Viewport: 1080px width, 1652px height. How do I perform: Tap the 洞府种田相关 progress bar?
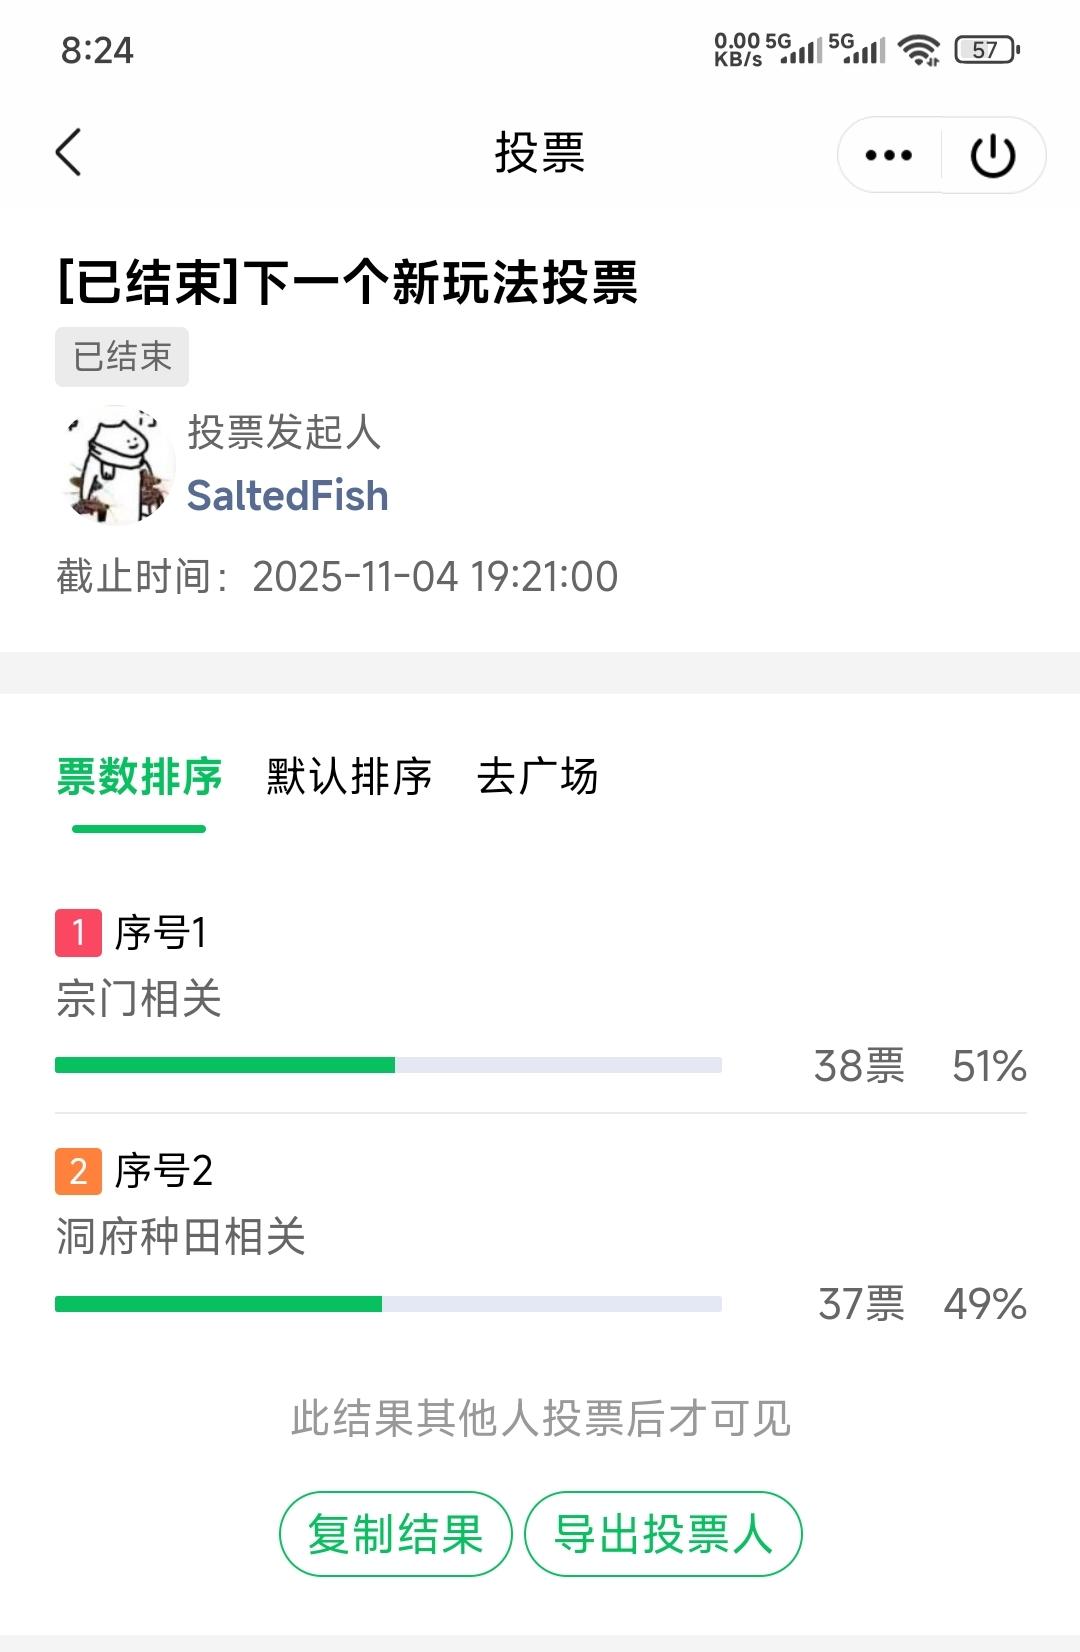point(388,1303)
